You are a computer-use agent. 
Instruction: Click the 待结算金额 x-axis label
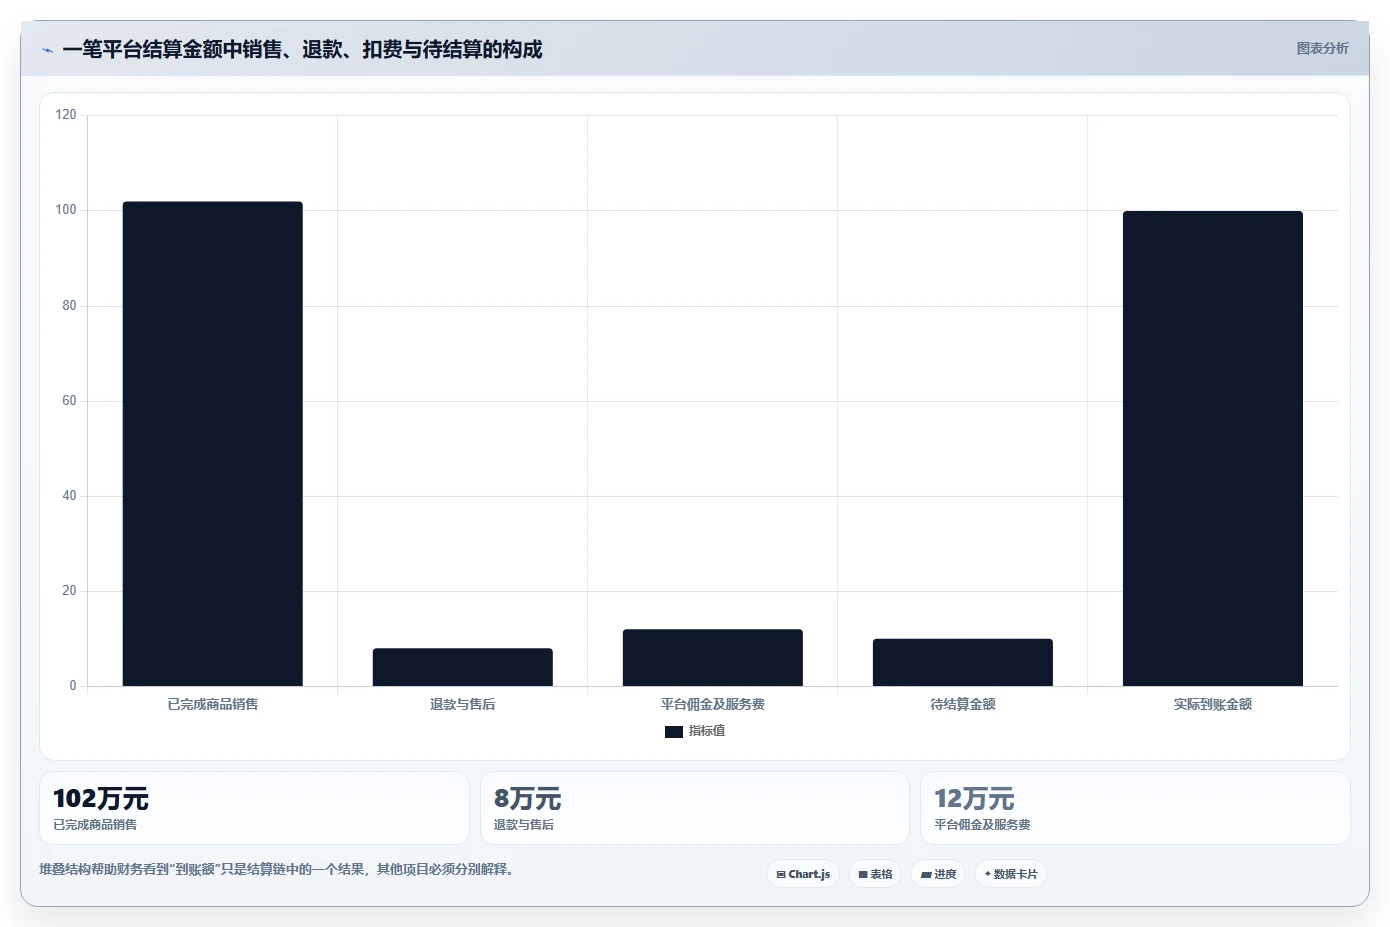963,704
